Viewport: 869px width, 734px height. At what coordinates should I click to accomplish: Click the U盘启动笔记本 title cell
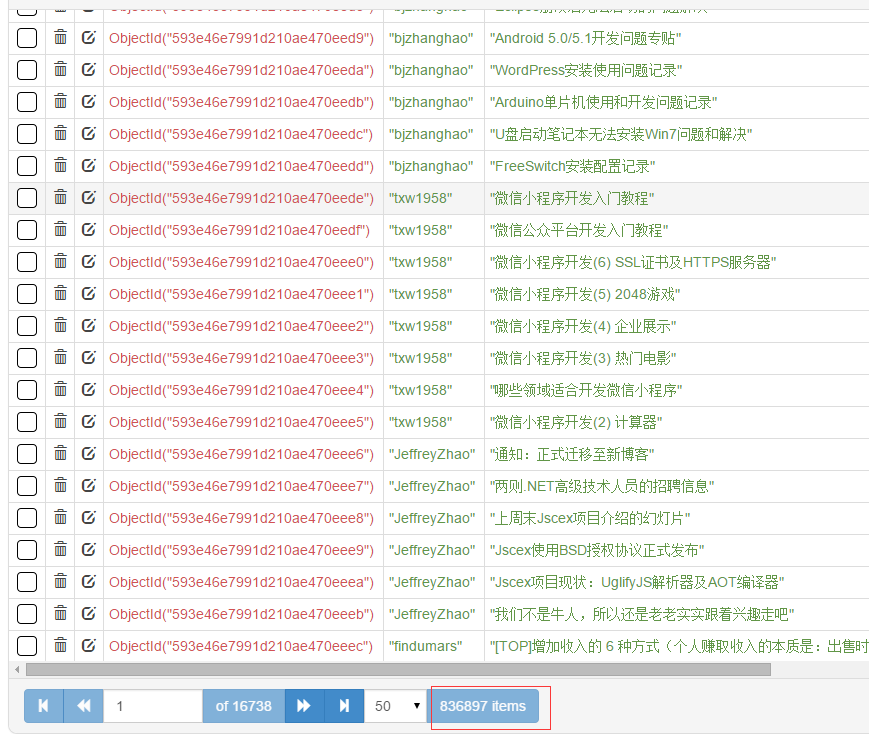click(621, 134)
